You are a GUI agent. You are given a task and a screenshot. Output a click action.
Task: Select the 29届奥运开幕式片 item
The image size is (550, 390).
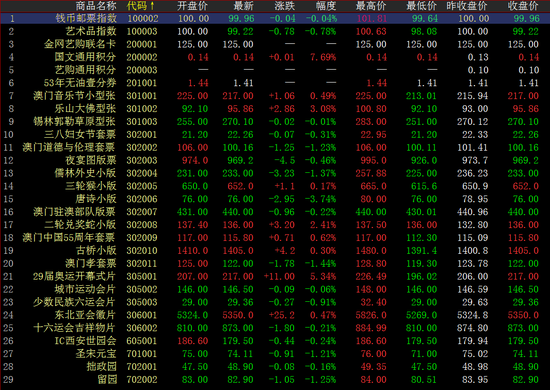click(74, 276)
